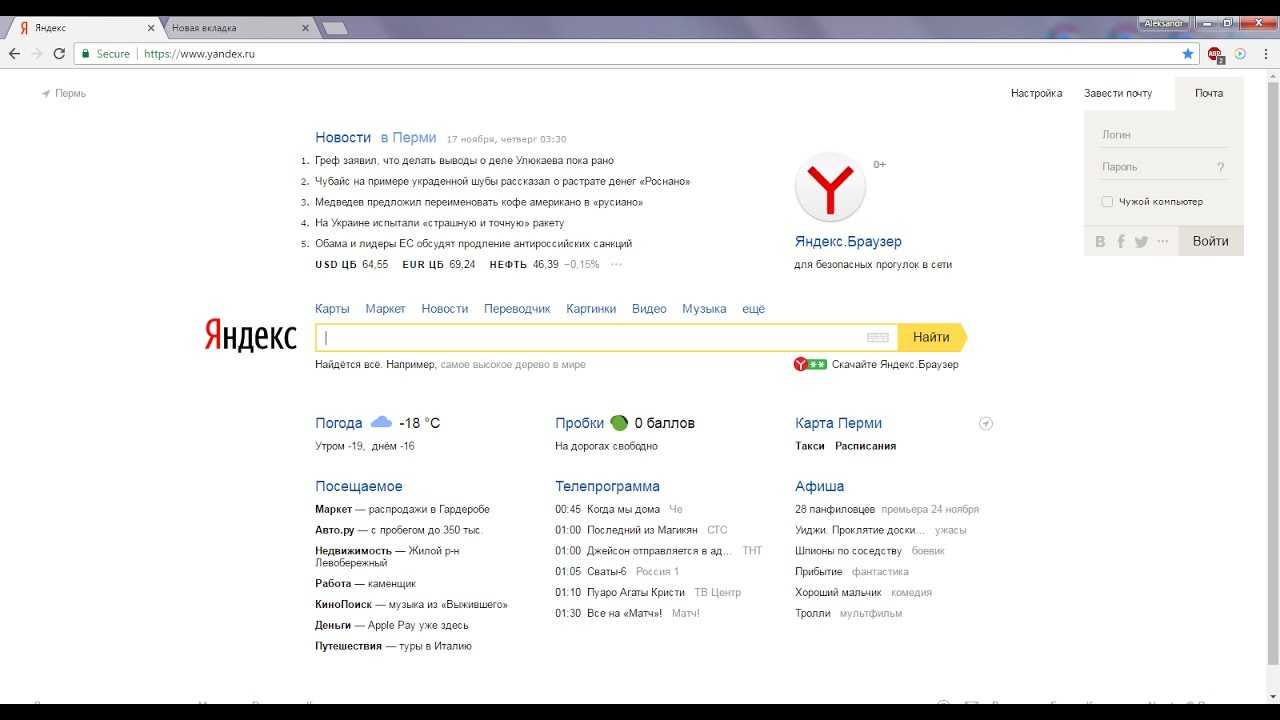Image resolution: width=1280 pixels, height=720 pixels.
Task: Click the yellow Найти search button
Action: click(x=932, y=338)
